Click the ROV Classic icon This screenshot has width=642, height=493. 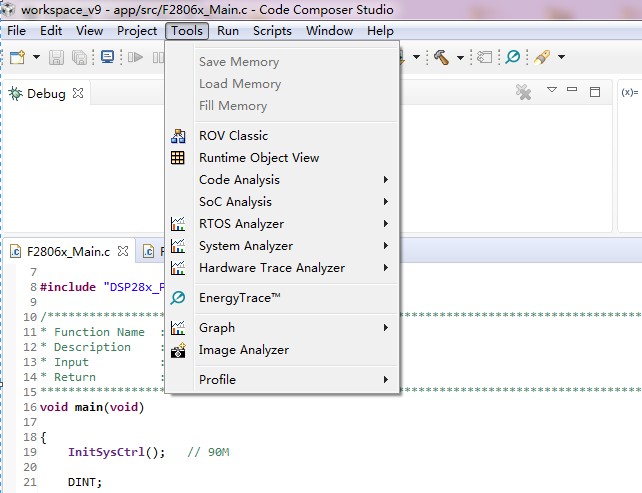(x=178, y=136)
